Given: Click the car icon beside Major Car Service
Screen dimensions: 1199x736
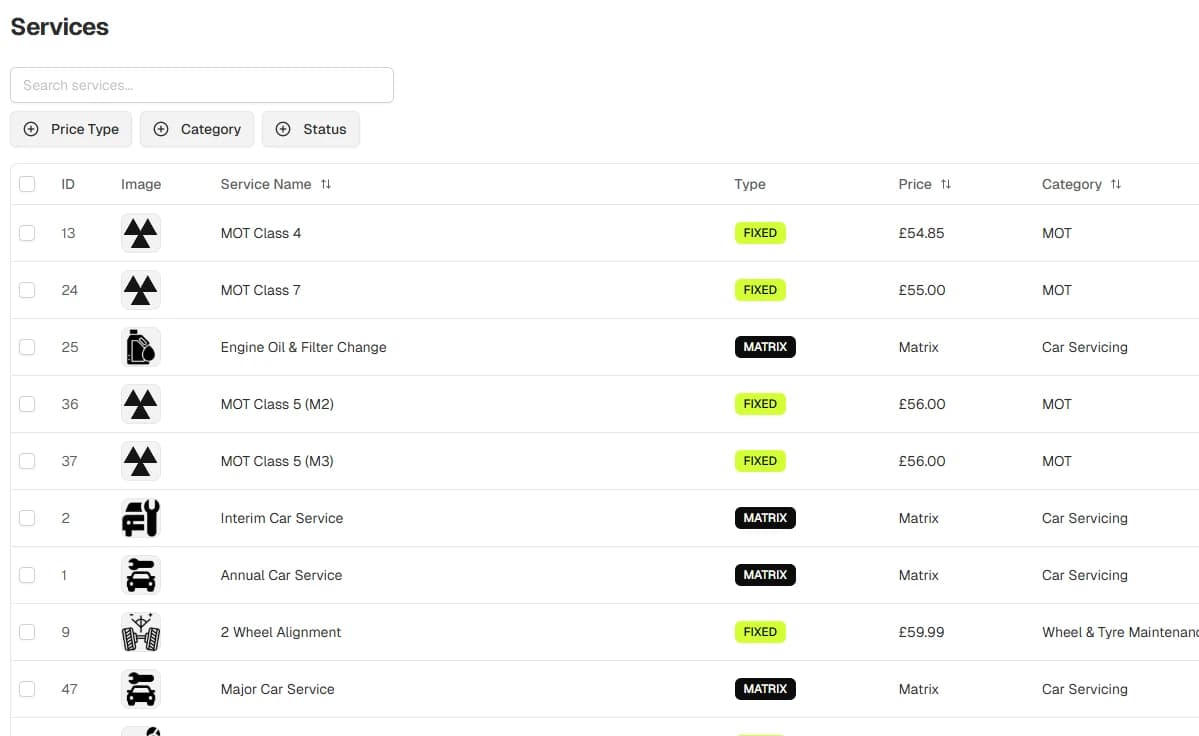Looking at the screenshot, I should tap(140, 689).
